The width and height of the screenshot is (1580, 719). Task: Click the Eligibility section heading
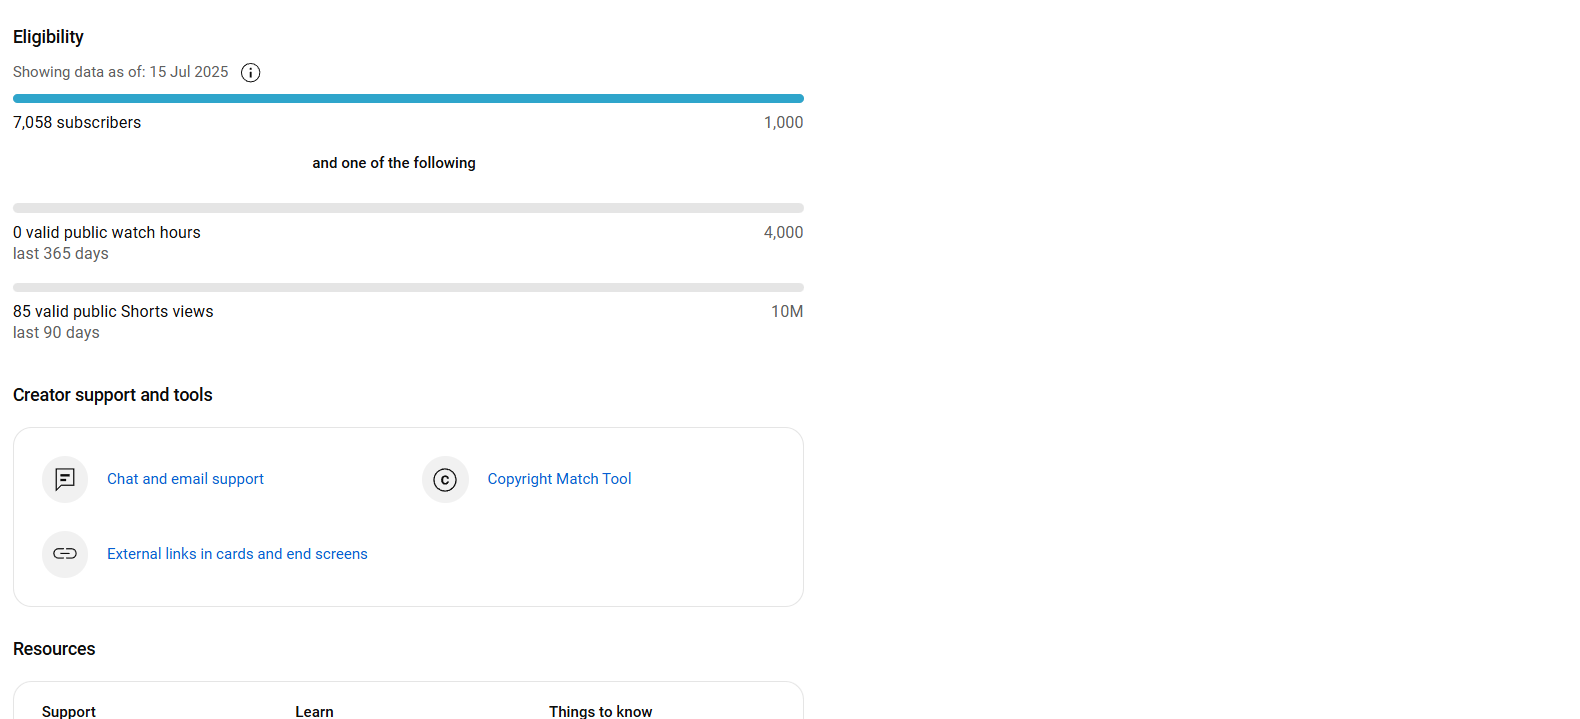pos(48,37)
